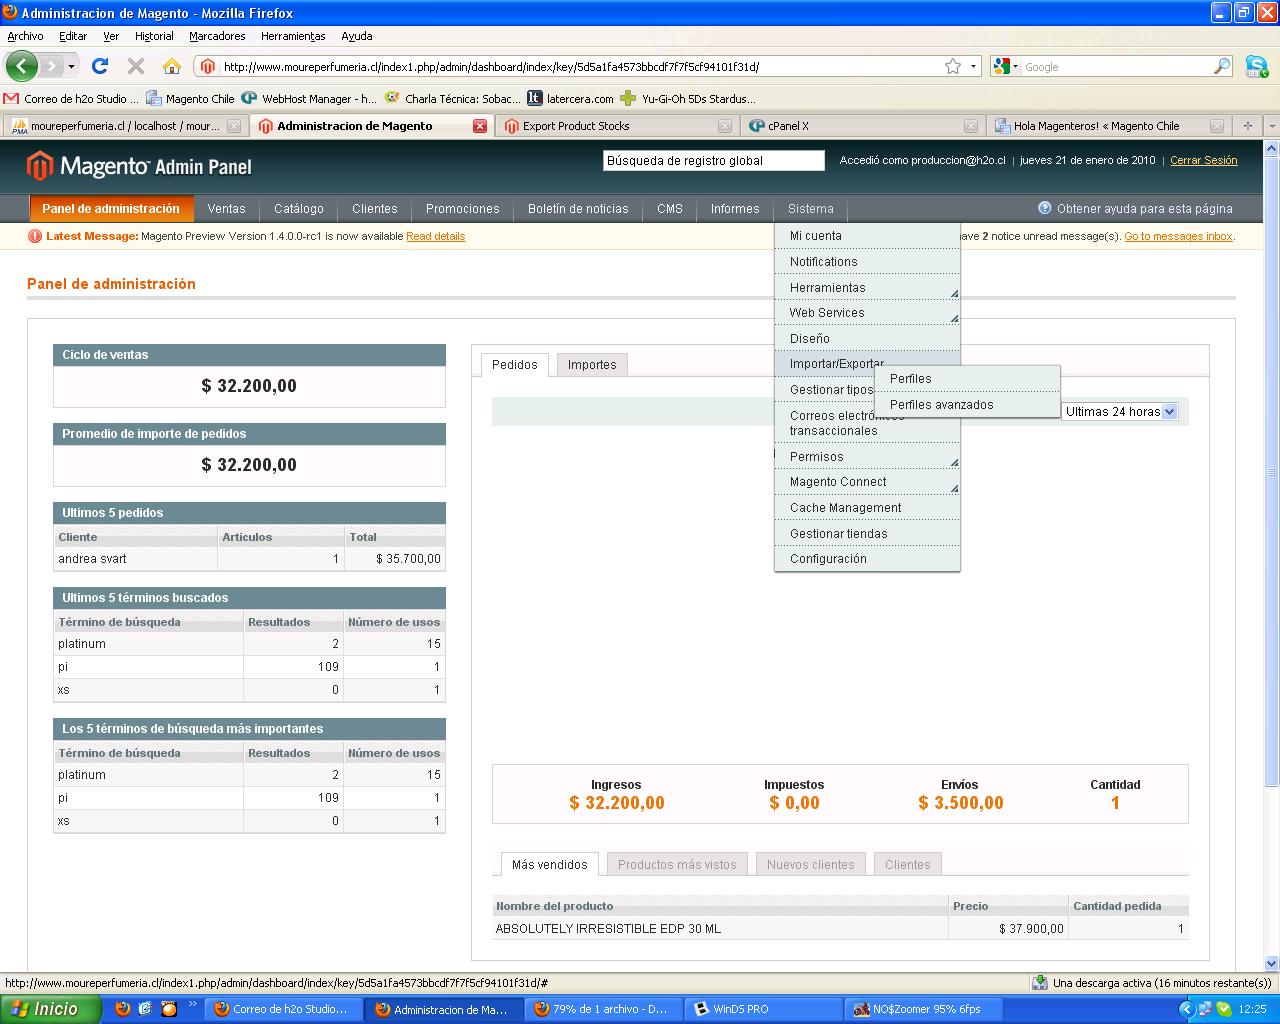Open the back-forward history dropdown arrow
This screenshot has height=1024, width=1280.
point(71,66)
